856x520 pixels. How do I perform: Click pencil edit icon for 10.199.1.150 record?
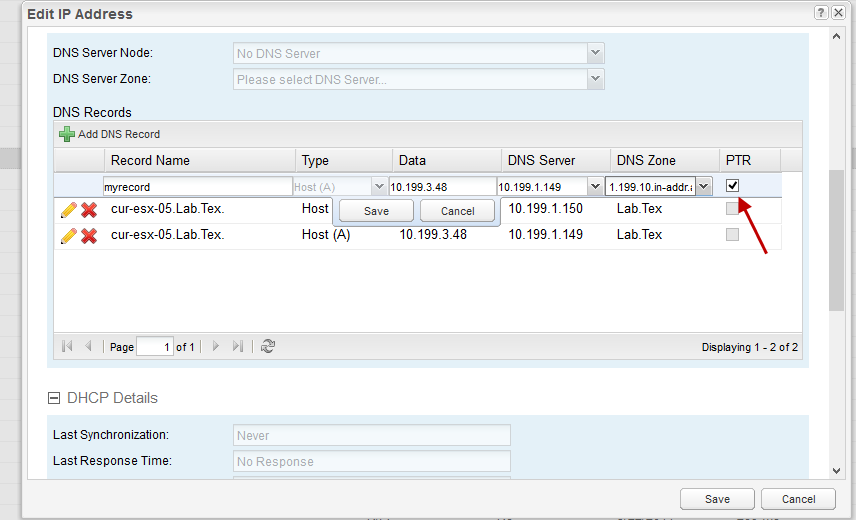(x=69, y=210)
